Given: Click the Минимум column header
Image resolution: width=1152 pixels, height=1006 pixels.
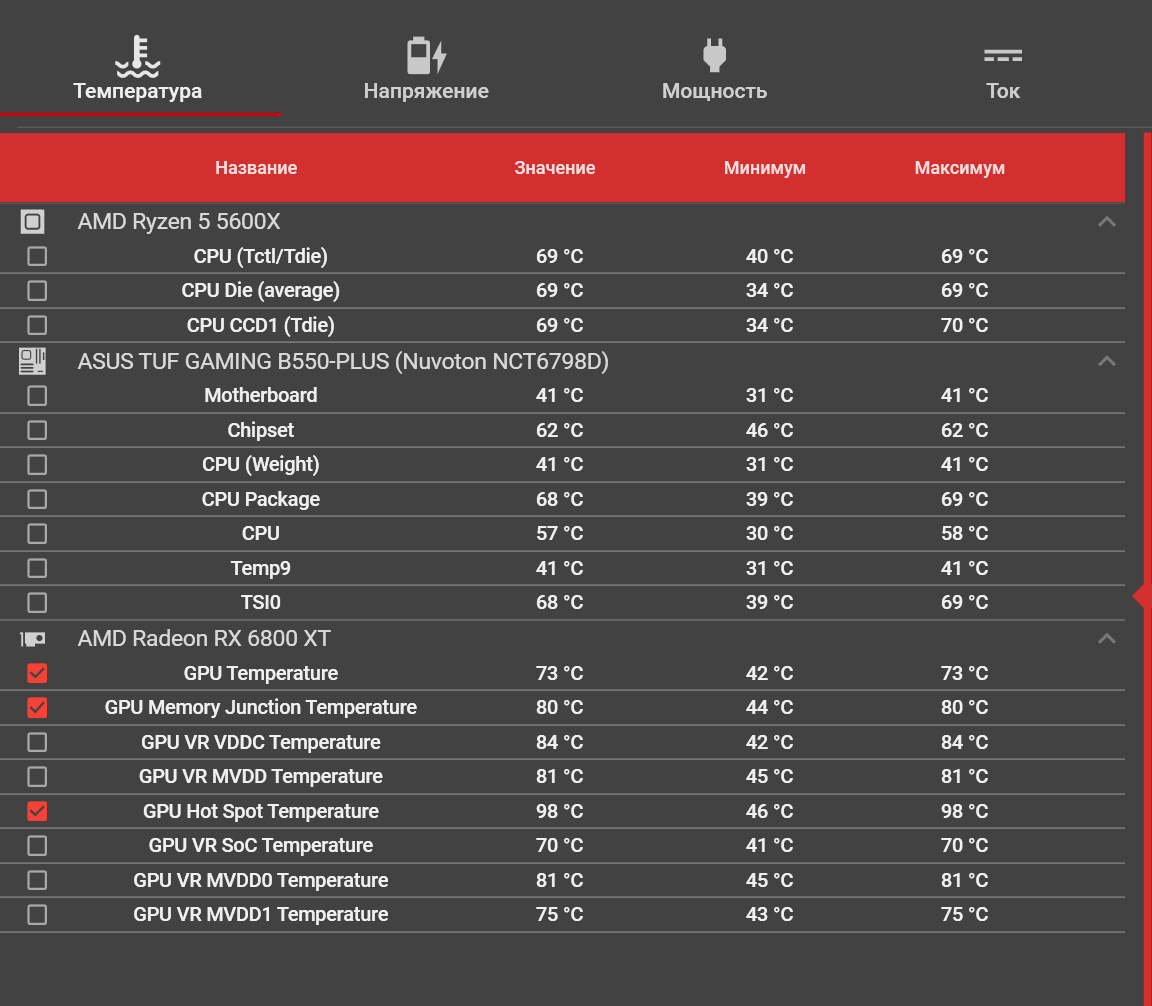Looking at the screenshot, I should [x=765, y=168].
